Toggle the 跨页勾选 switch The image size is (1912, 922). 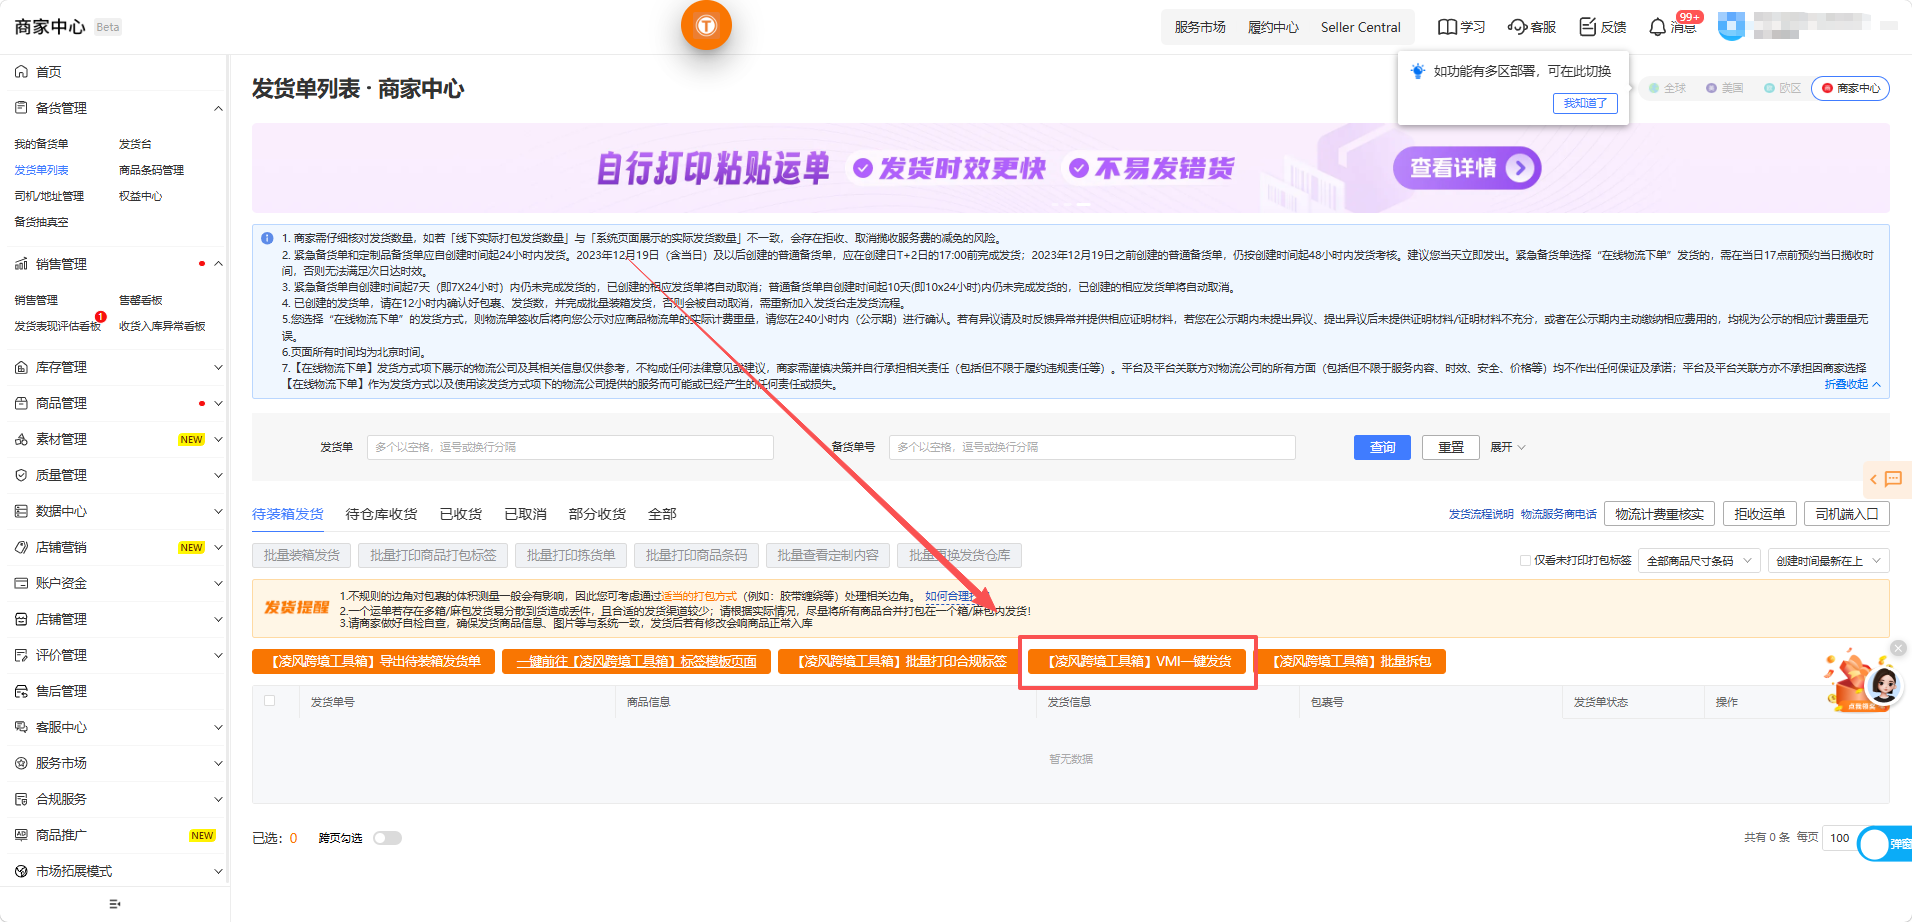coord(387,838)
